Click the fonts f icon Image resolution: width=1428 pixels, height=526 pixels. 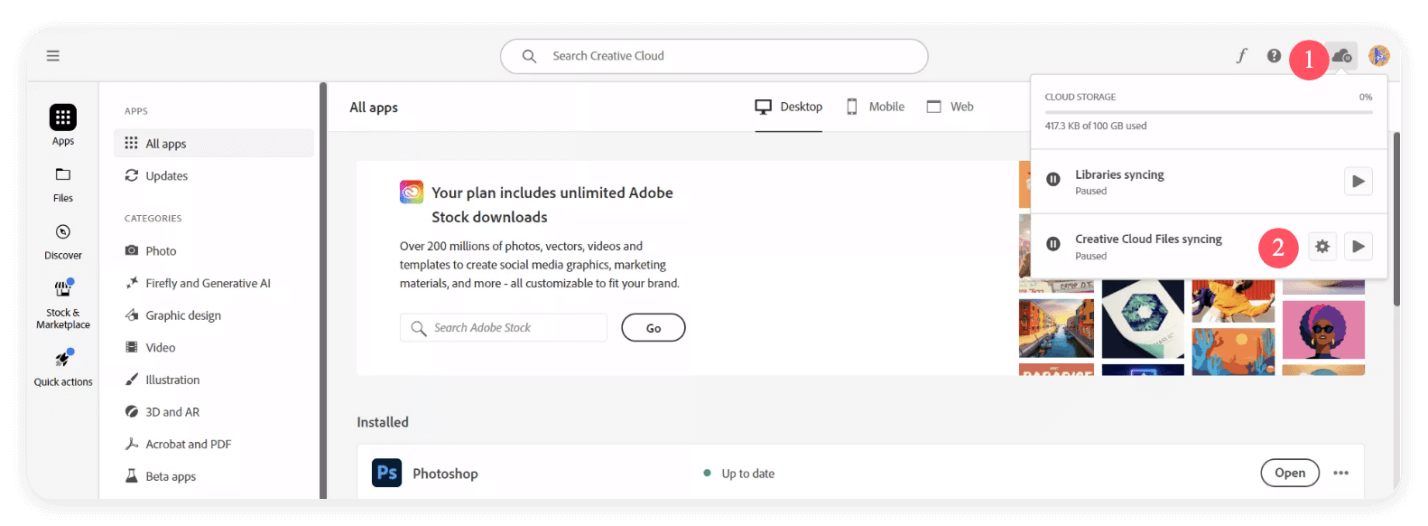tap(1241, 56)
